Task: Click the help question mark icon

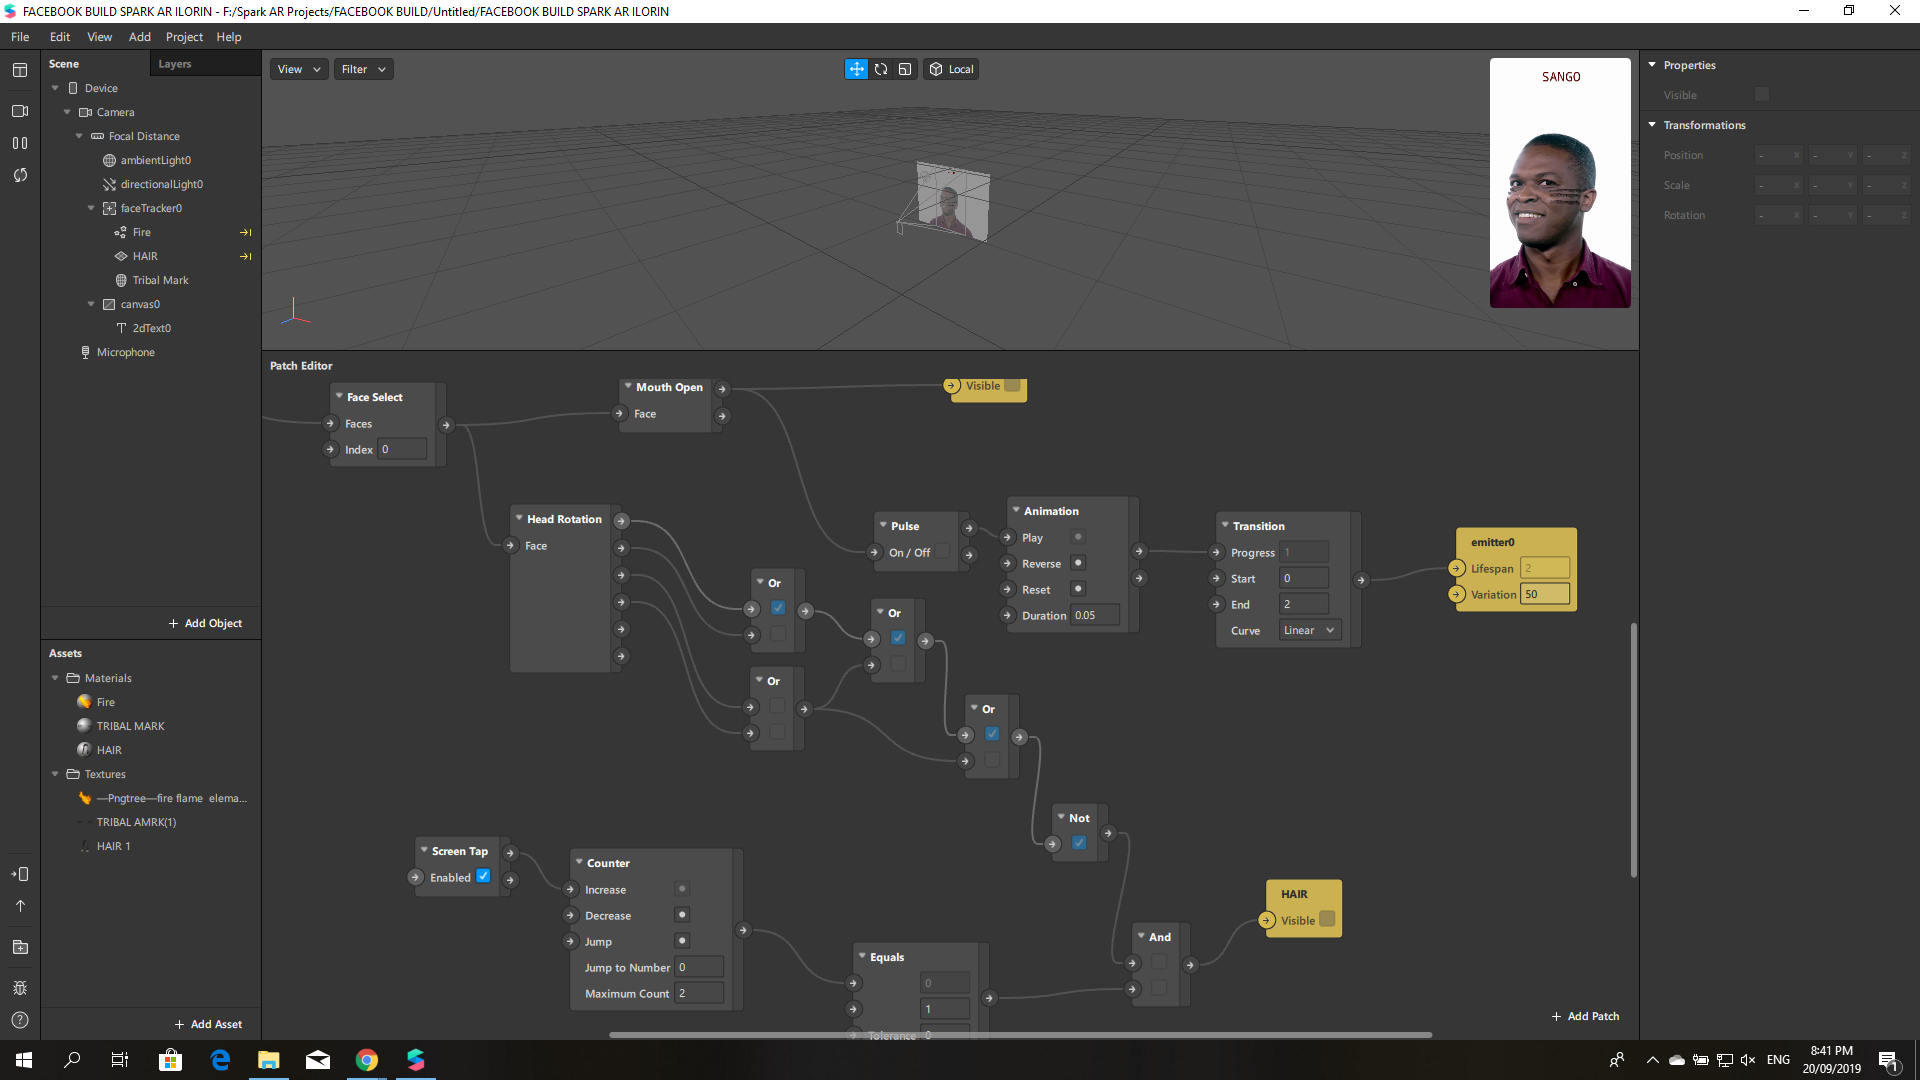Action: 20,1020
